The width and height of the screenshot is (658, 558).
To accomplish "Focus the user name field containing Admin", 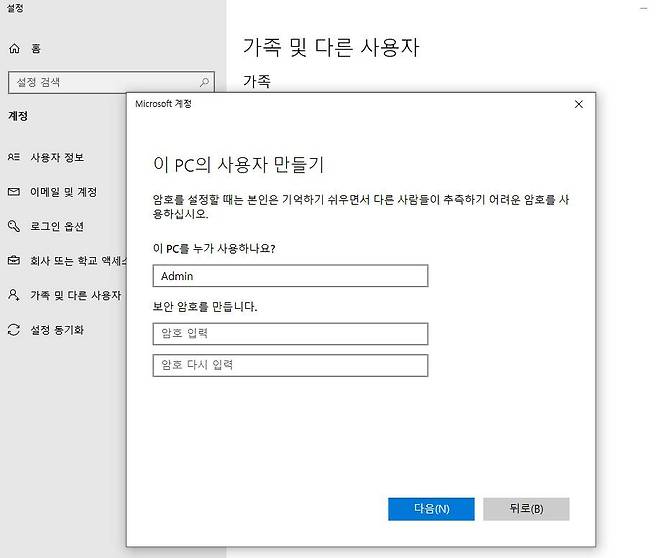I will tap(290, 276).
